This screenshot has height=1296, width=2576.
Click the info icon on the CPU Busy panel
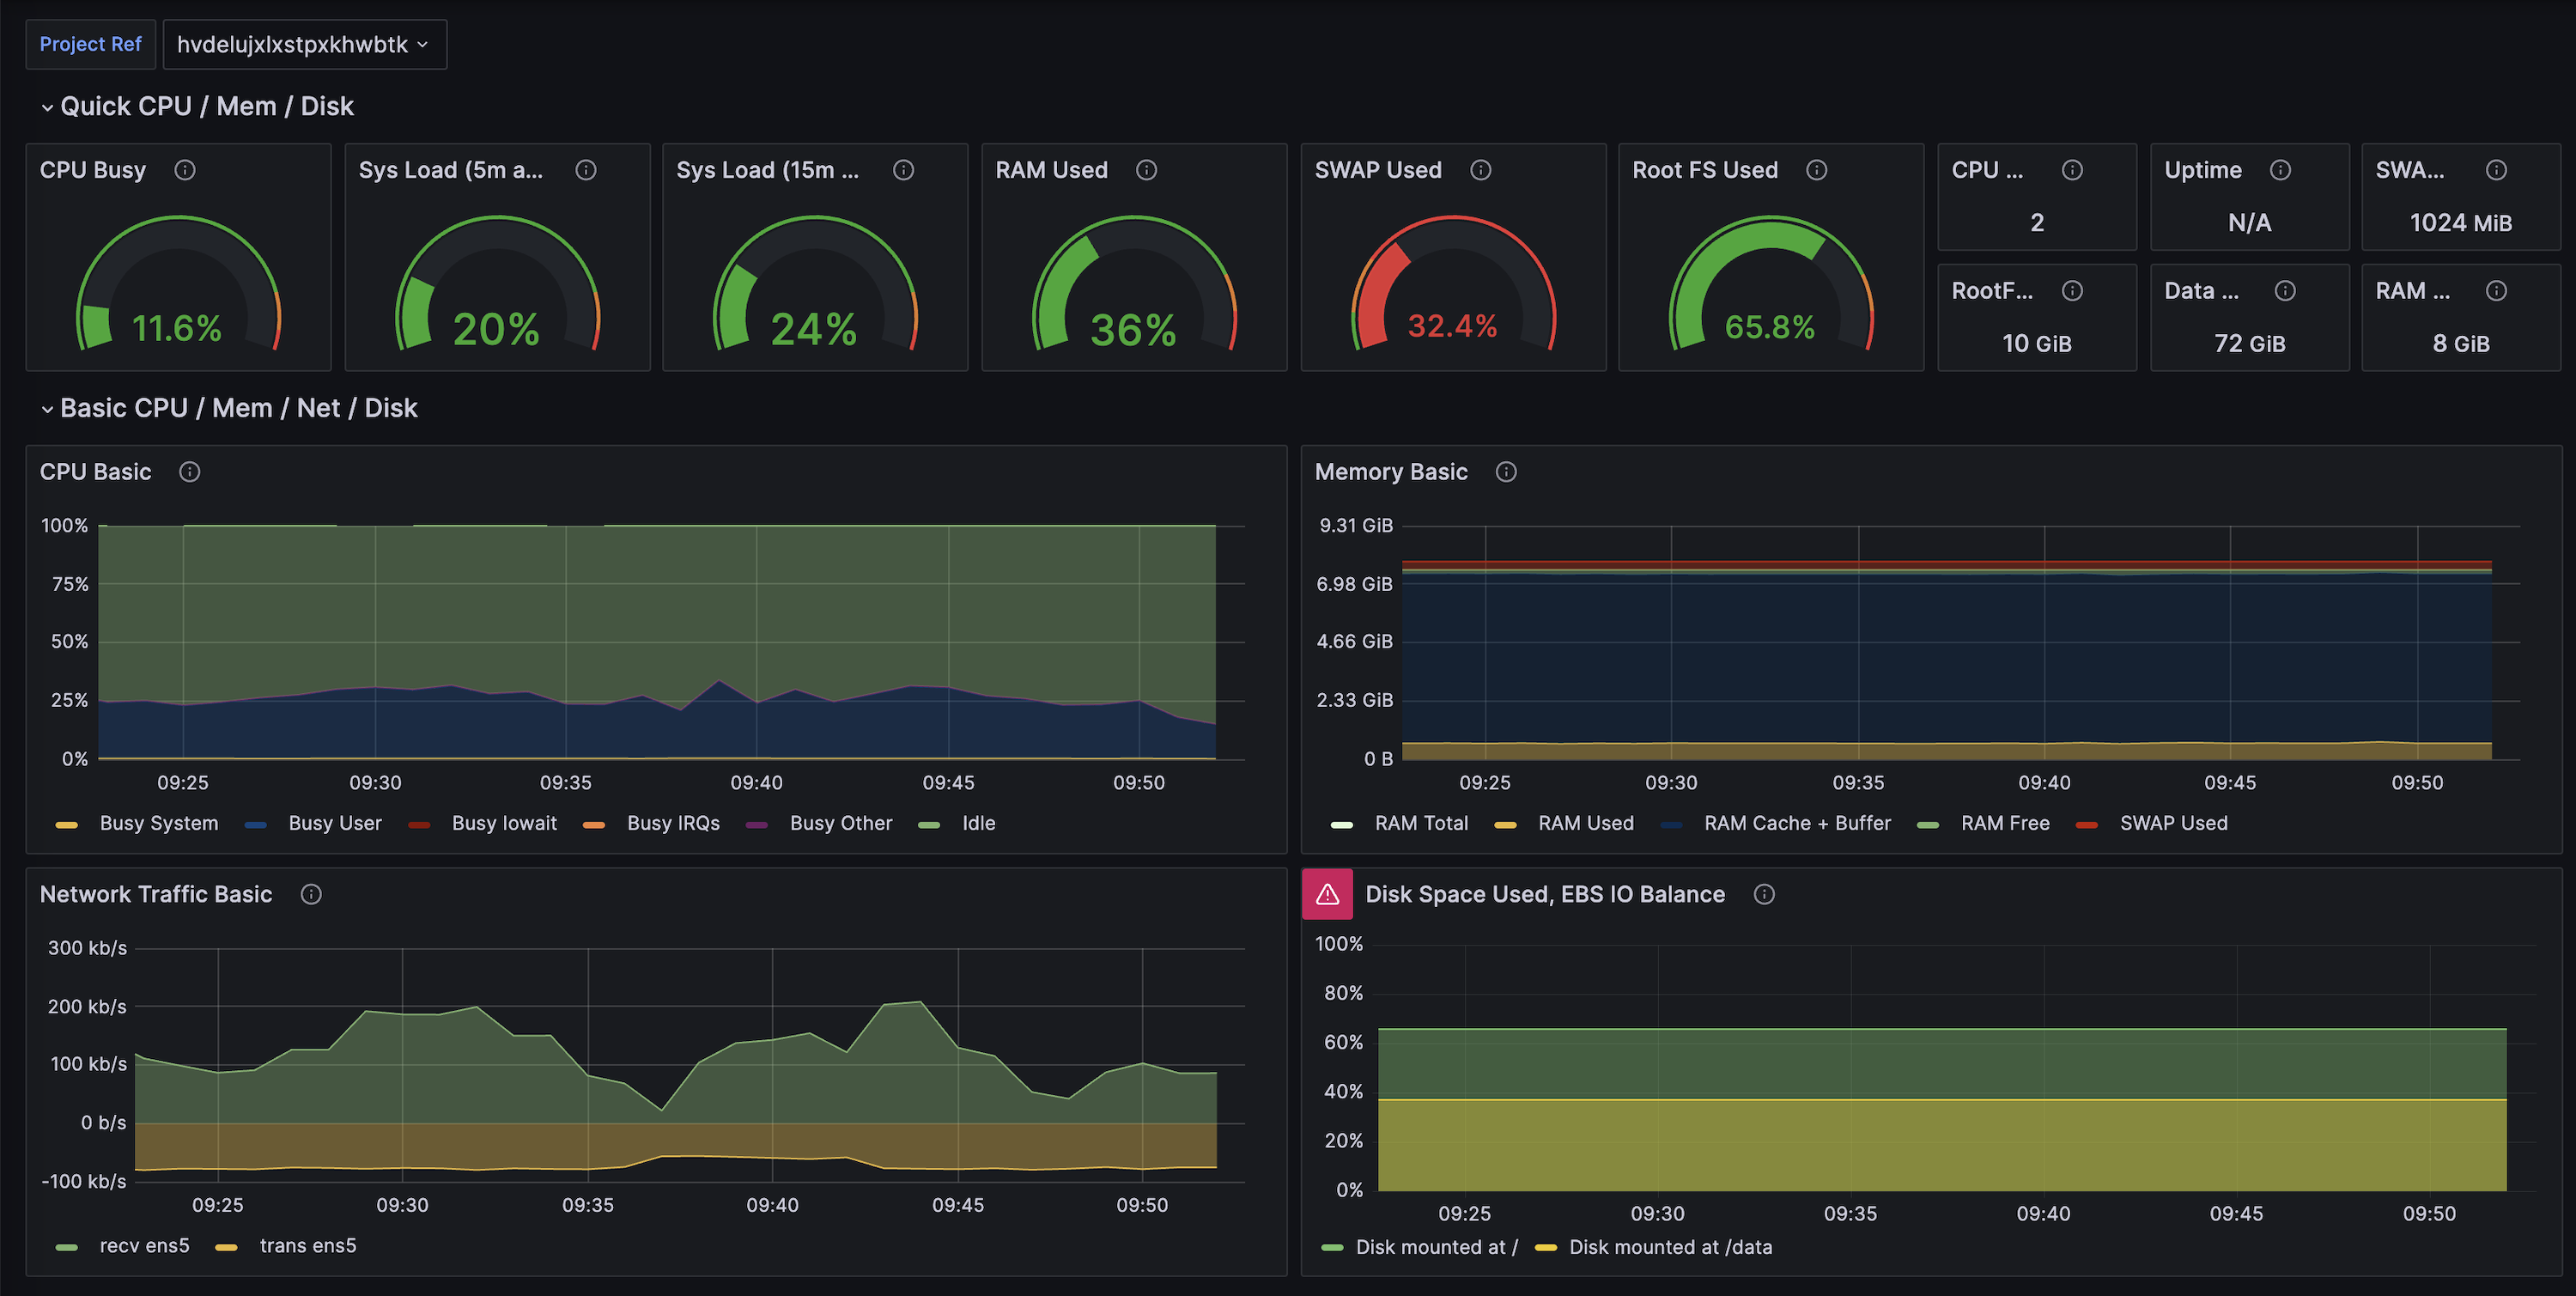185,169
